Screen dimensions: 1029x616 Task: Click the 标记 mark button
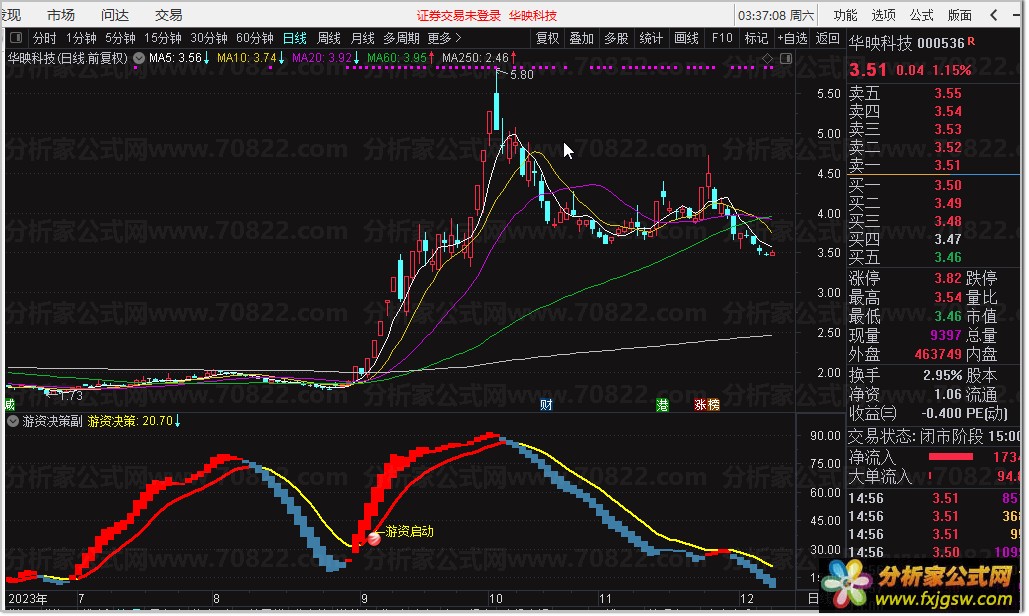[x=756, y=38]
